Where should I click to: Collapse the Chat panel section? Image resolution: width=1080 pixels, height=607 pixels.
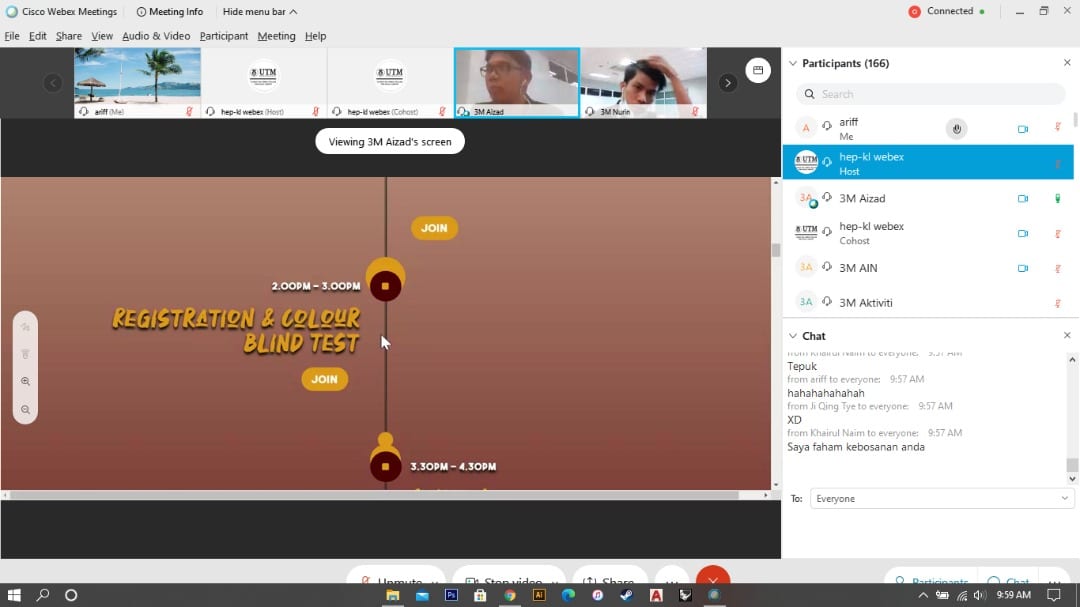pyautogui.click(x=793, y=336)
